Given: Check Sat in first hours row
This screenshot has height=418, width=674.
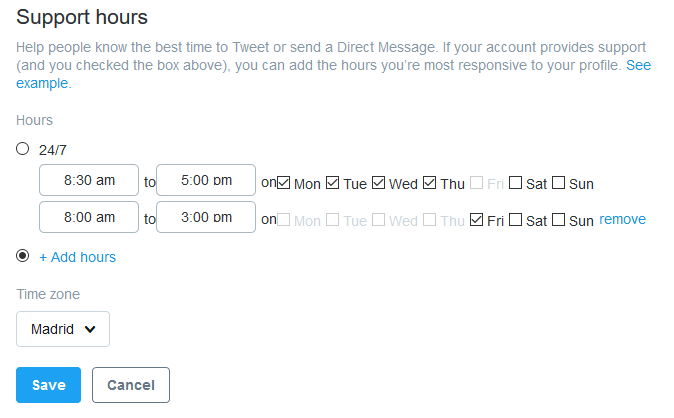Looking at the screenshot, I should coord(515,183).
